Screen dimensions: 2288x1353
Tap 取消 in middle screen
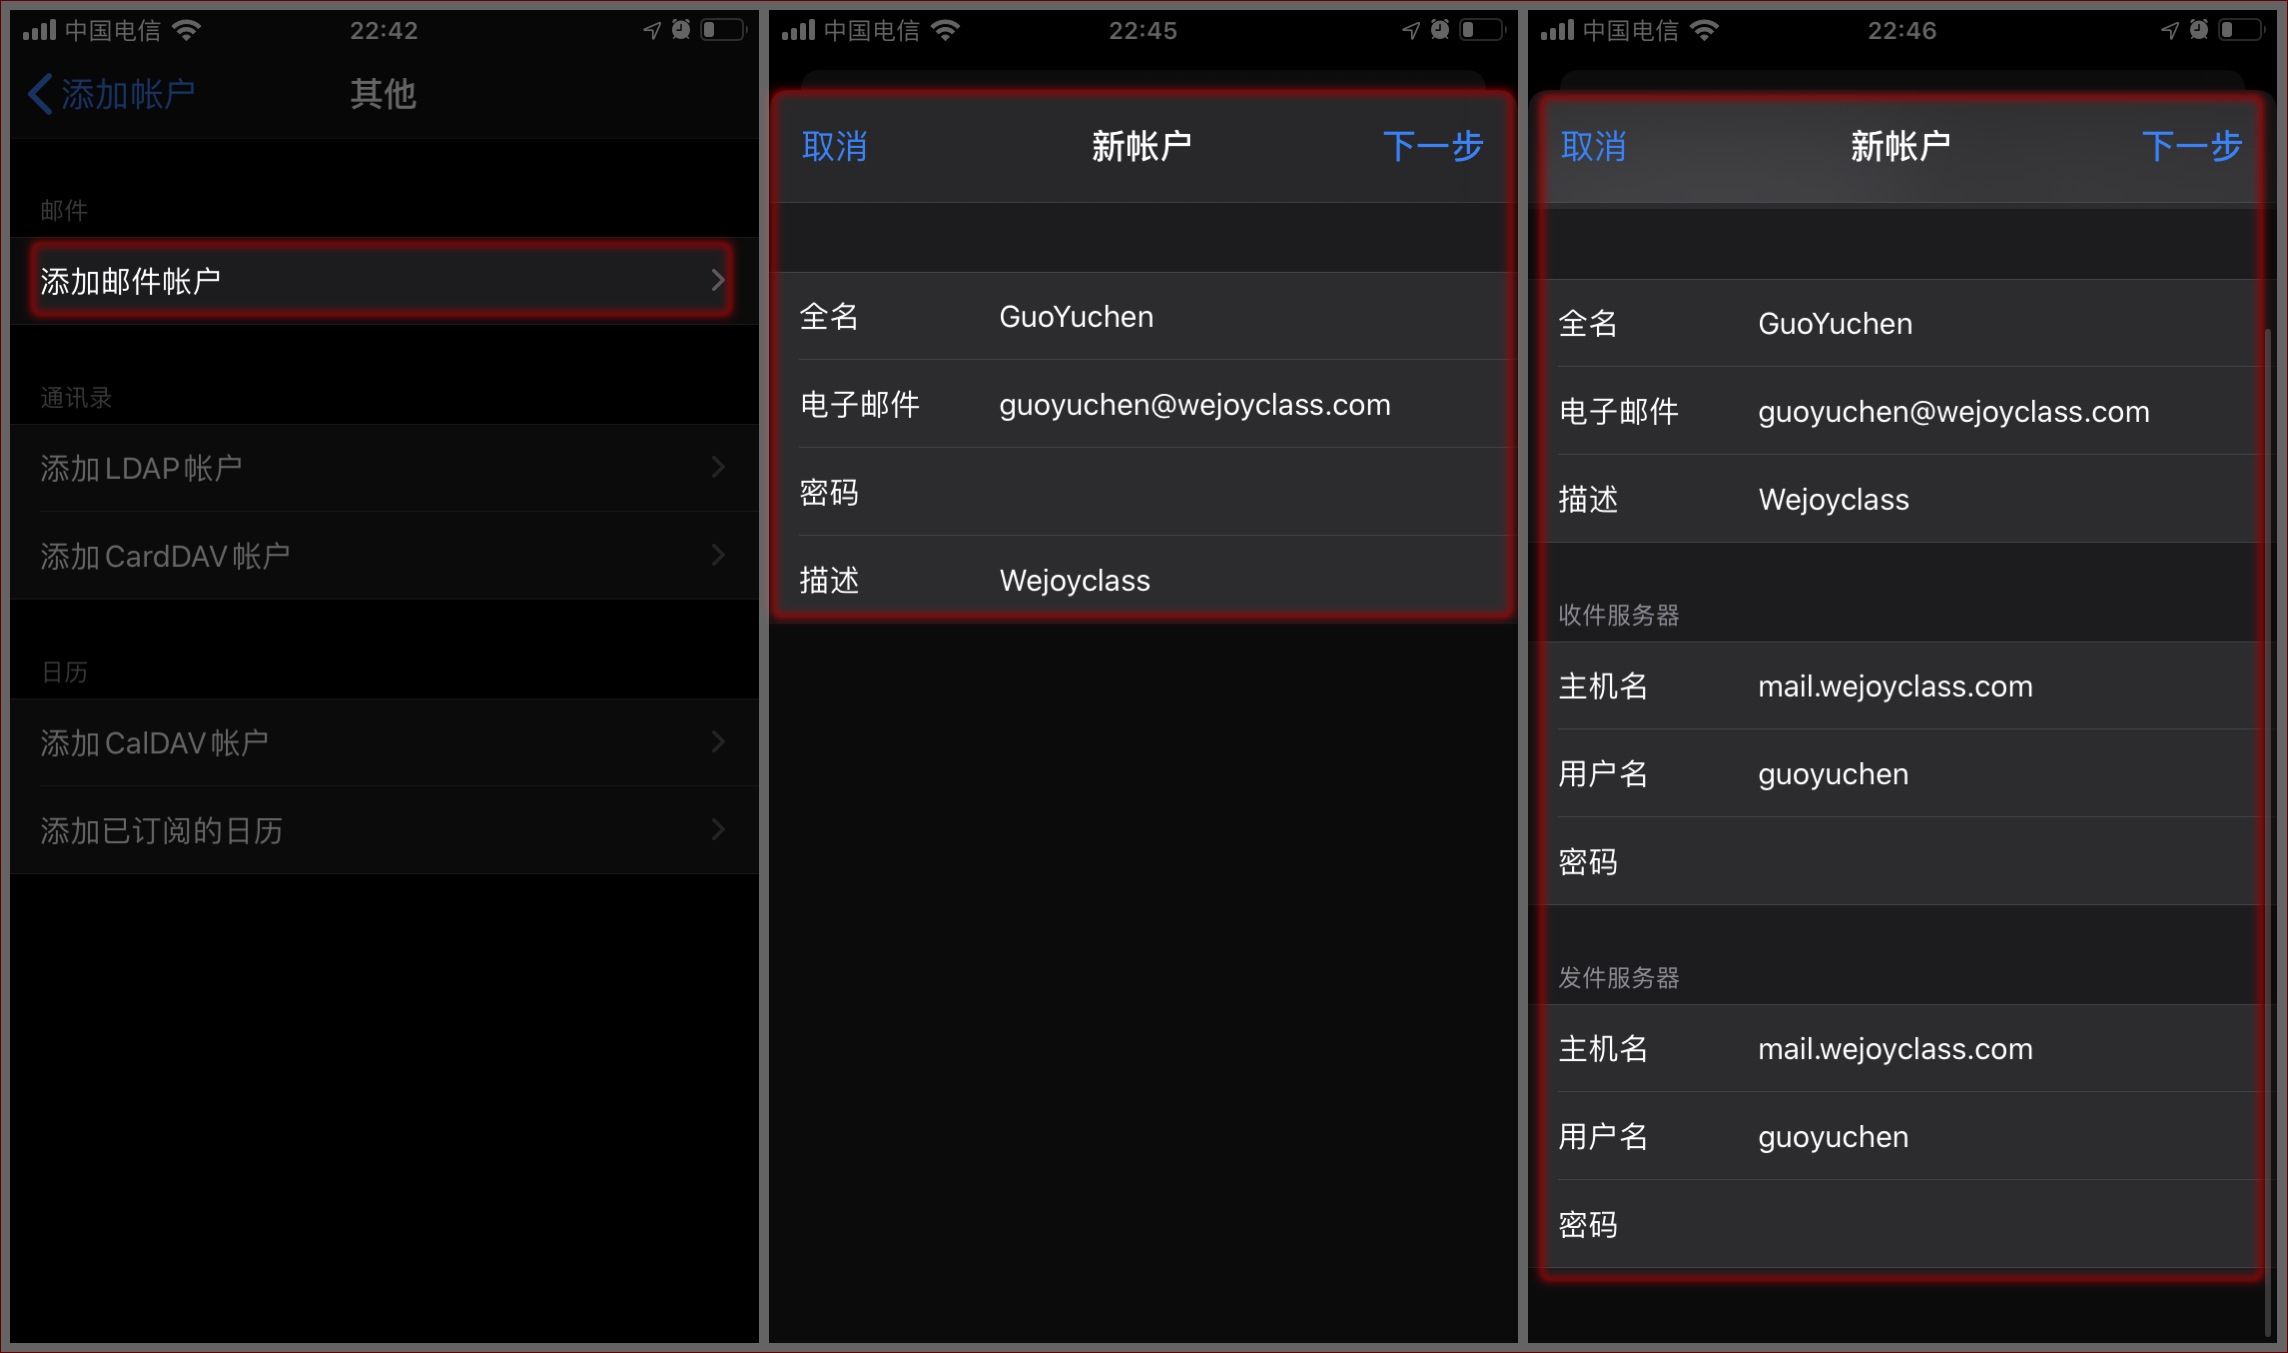[834, 147]
